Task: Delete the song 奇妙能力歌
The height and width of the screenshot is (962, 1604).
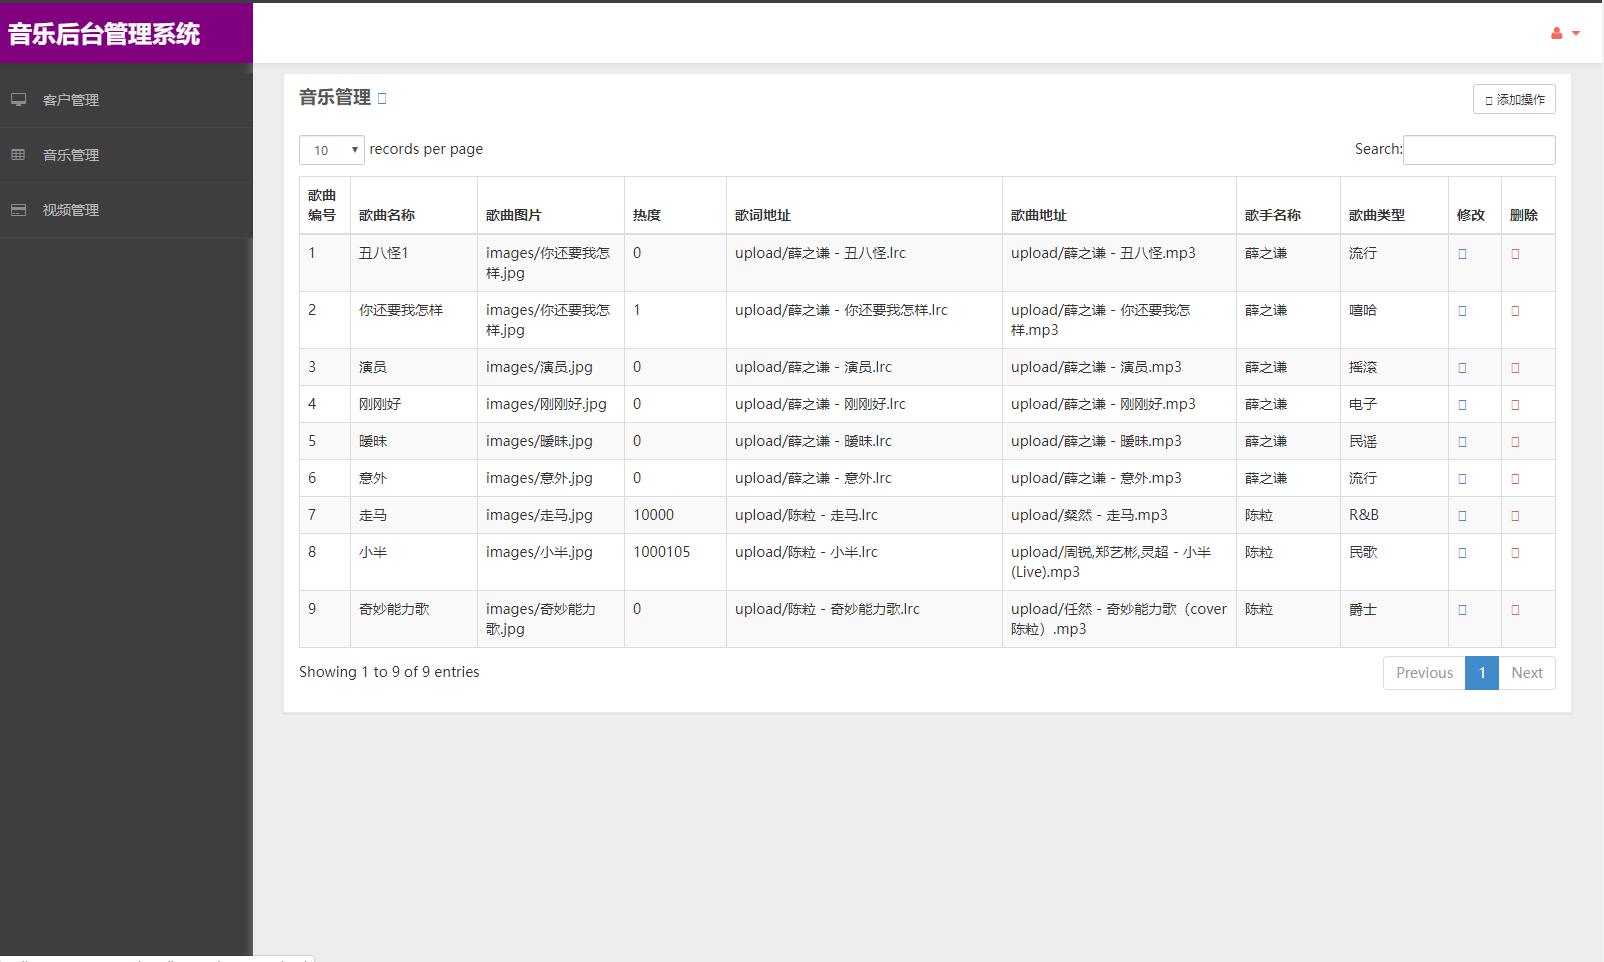Action: (1515, 610)
